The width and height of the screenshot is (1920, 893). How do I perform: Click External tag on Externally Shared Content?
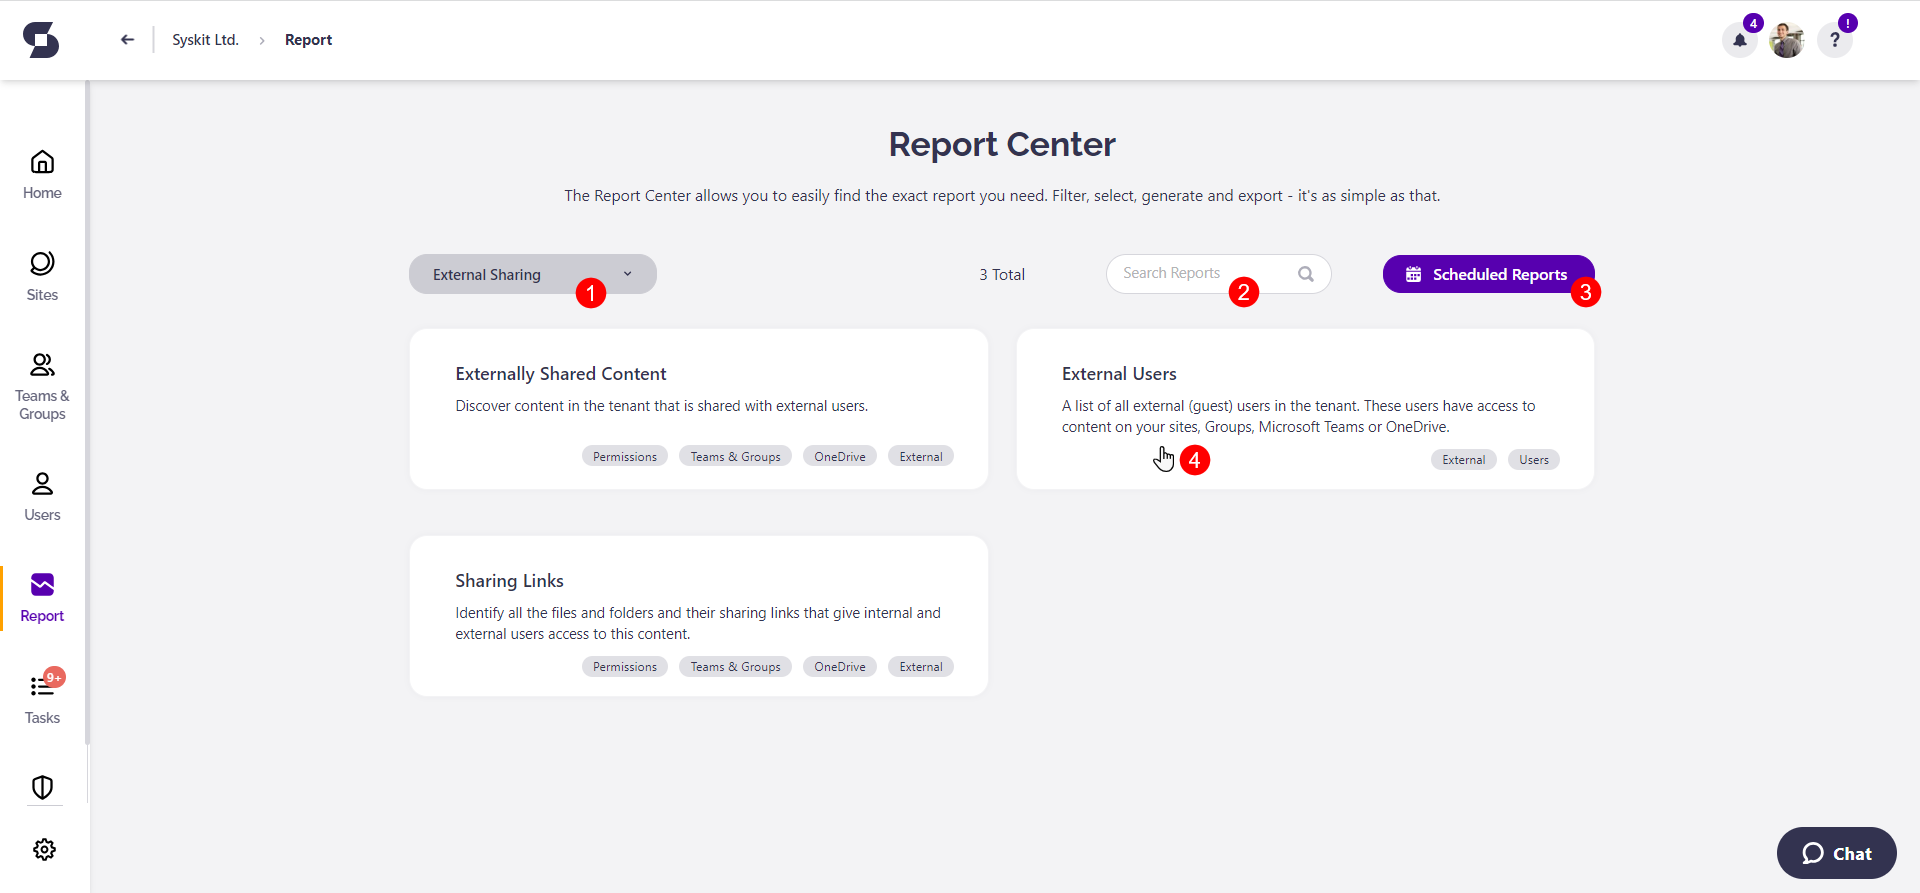tap(921, 456)
